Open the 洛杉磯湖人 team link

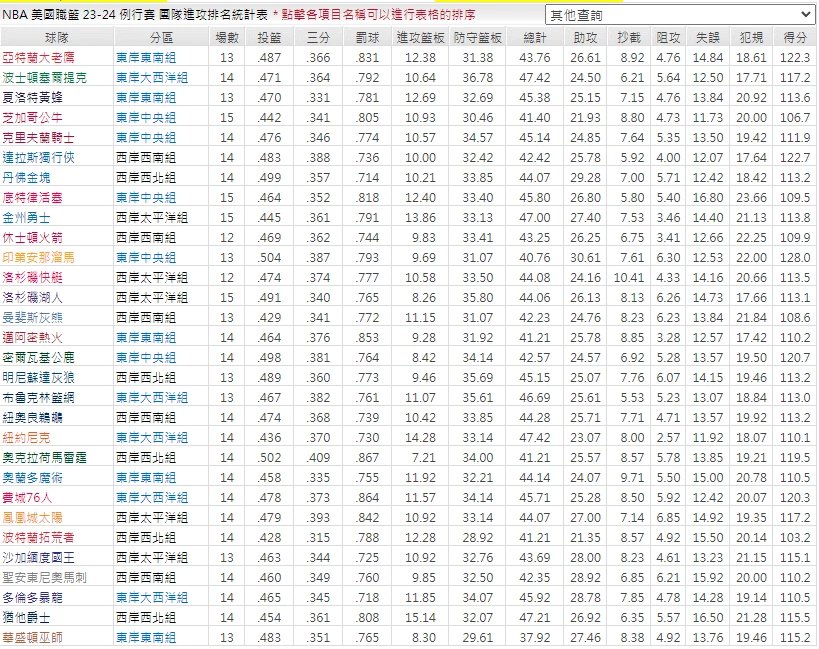click(x=32, y=298)
